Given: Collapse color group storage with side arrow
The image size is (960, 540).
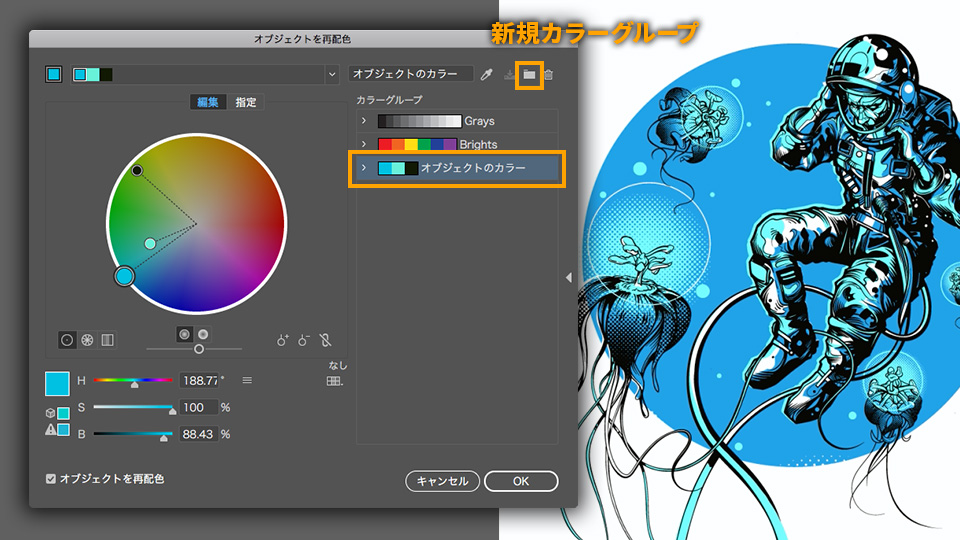Looking at the screenshot, I should pyautogui.click(x=569, y=277).
